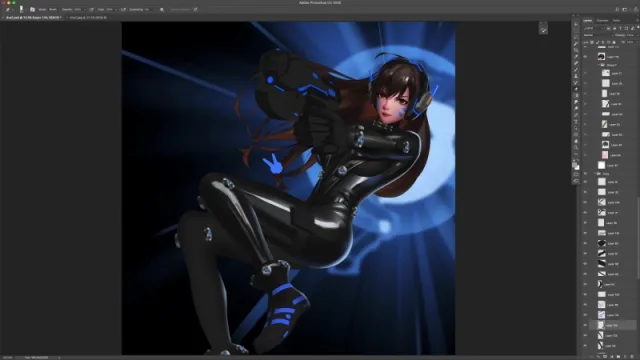This screenshot has height=360, width=640.
Task: Select the Zoom tool in toolbar
Action: [x=576, y=148]
